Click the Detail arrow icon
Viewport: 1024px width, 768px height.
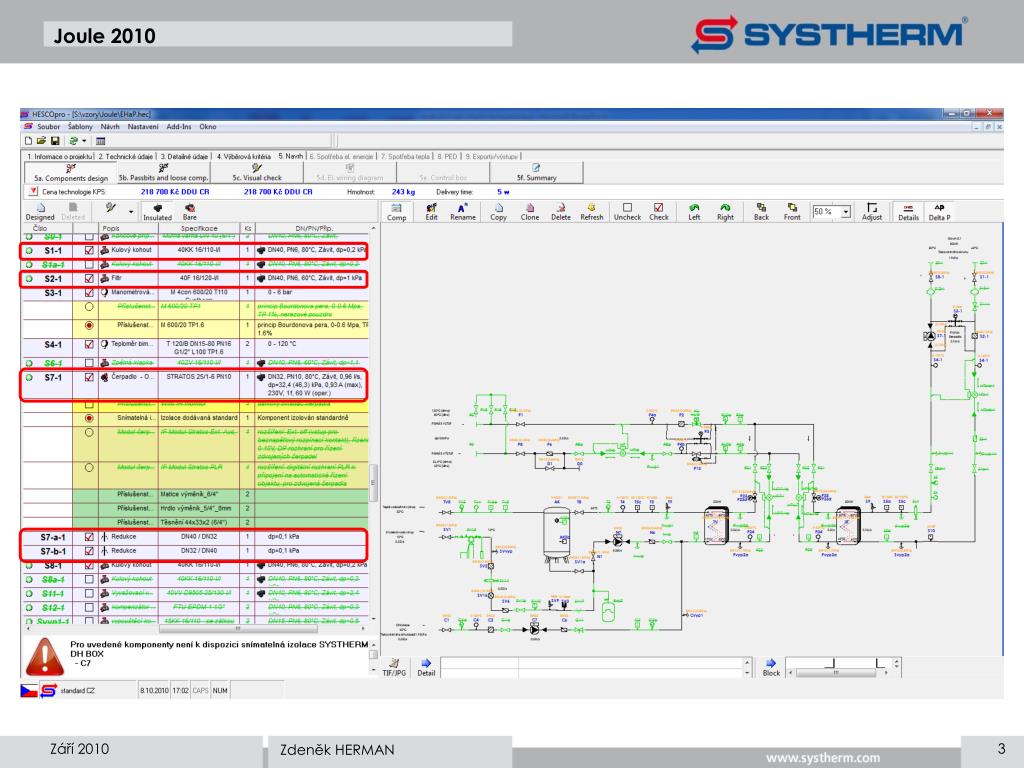(426, 667)
